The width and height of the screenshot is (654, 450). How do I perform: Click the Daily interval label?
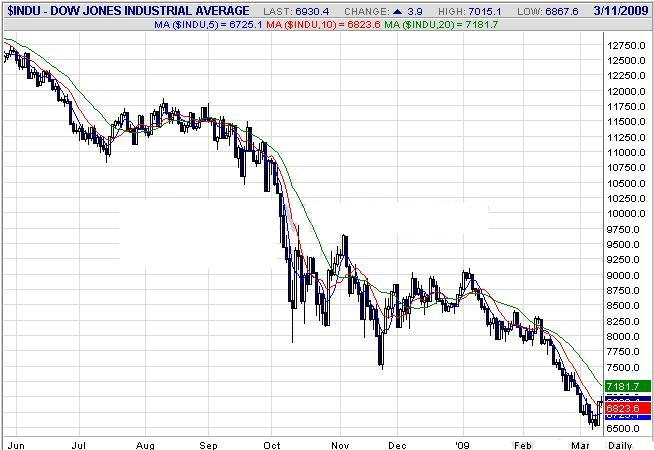pos(620,445)
